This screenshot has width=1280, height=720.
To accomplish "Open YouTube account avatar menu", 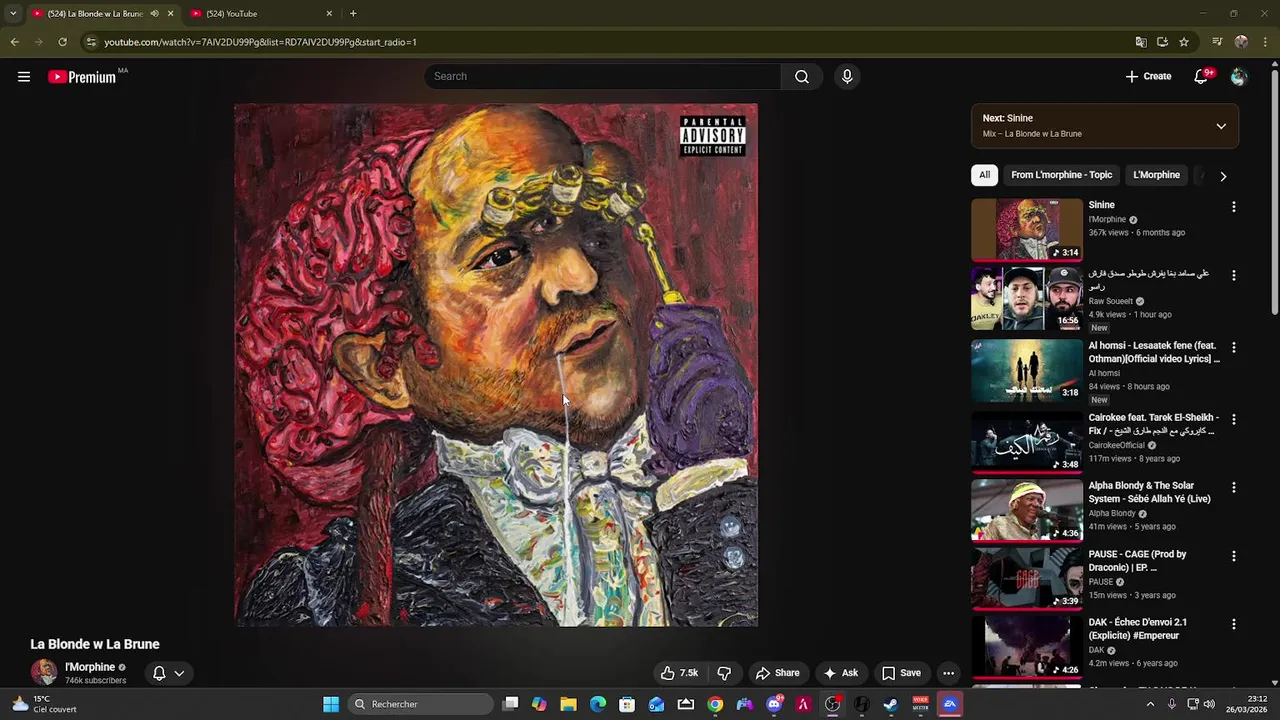I will coord(1239,77).
